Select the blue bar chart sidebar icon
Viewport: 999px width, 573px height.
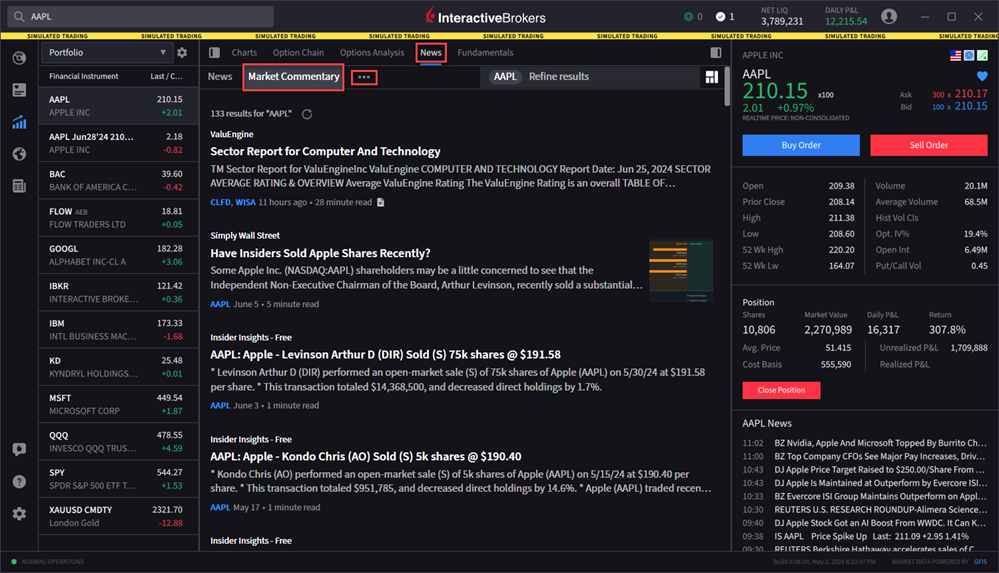click(19, 122)
